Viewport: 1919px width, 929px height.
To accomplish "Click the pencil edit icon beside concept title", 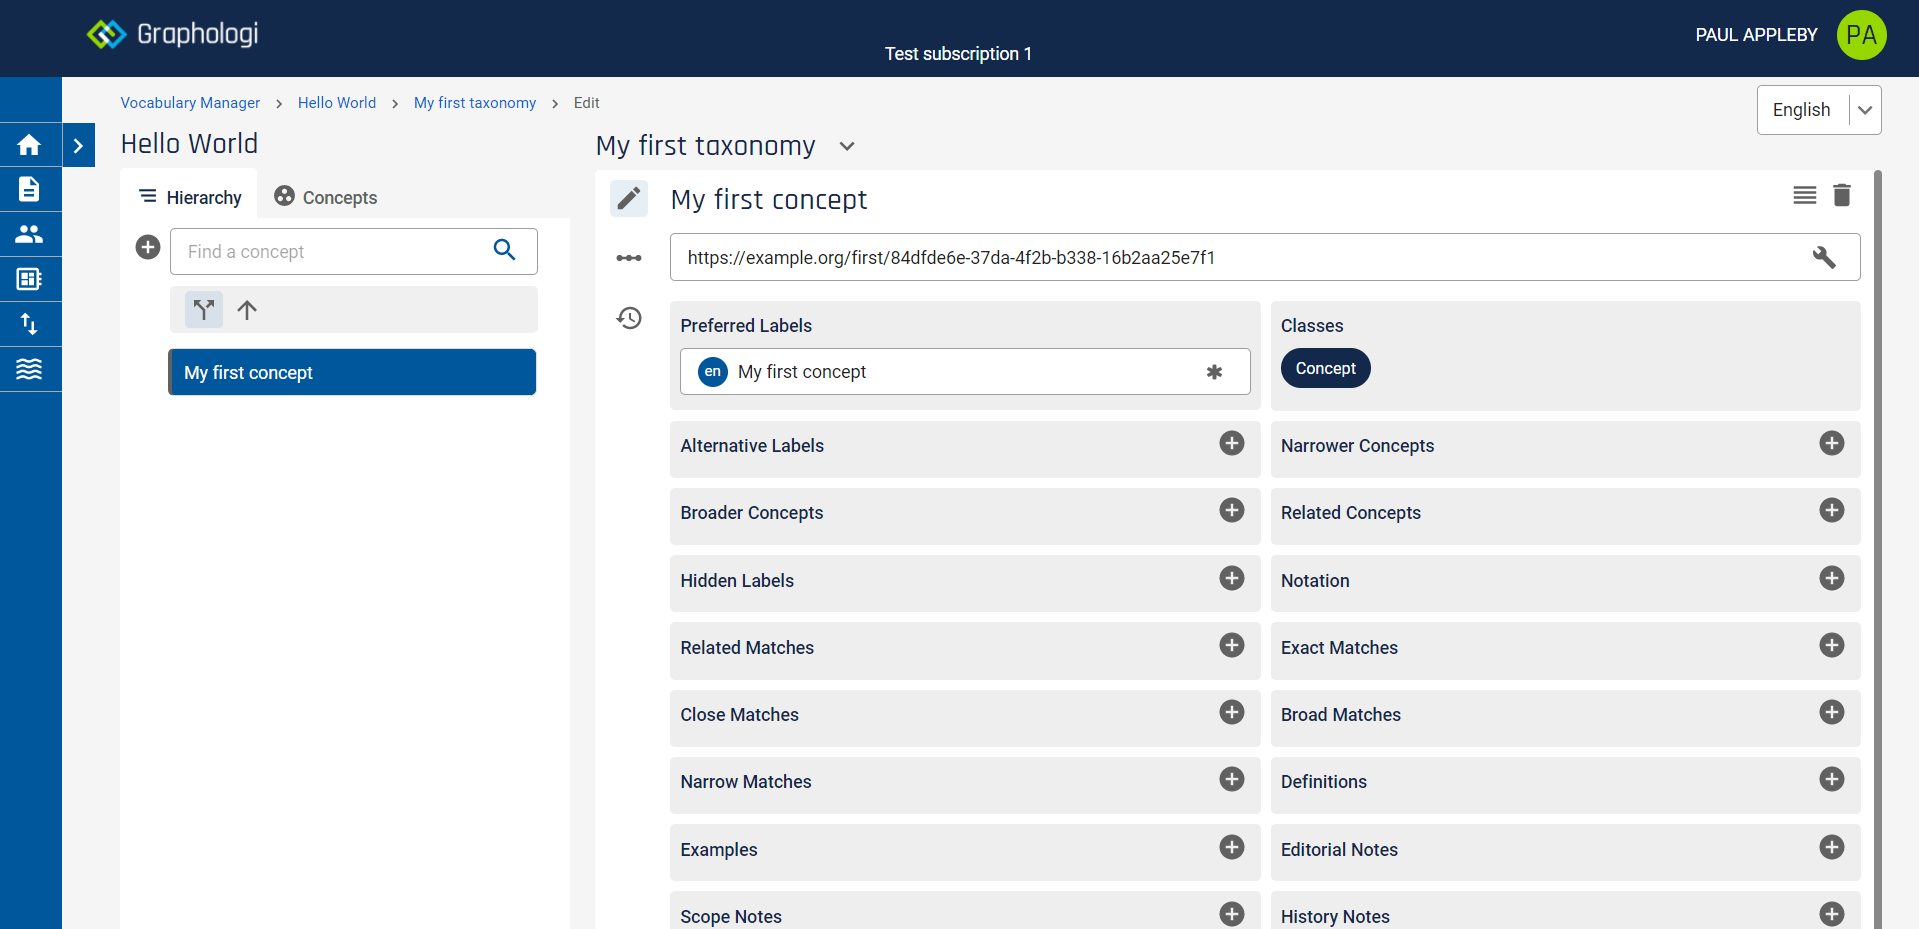I will pyautogui.click(x=628, y=199).
